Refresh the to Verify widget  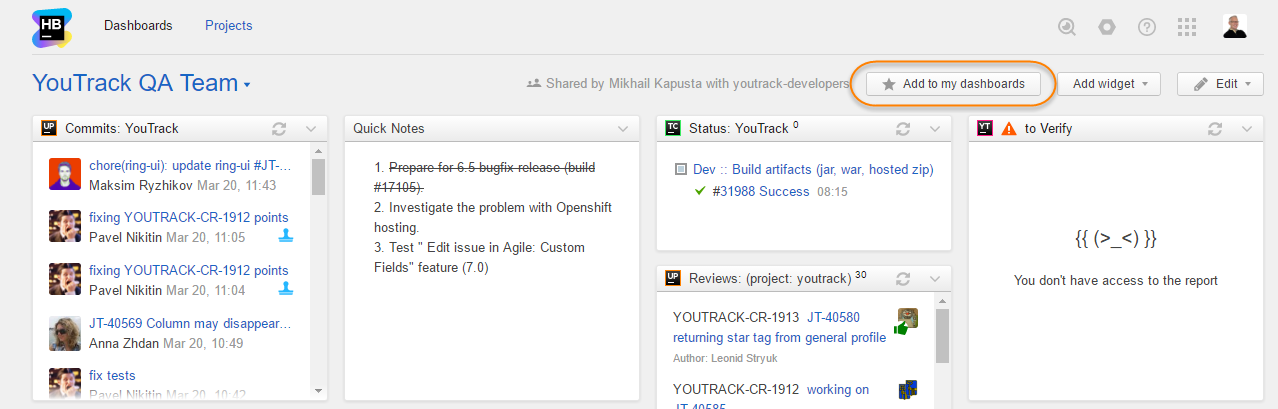1215,128
